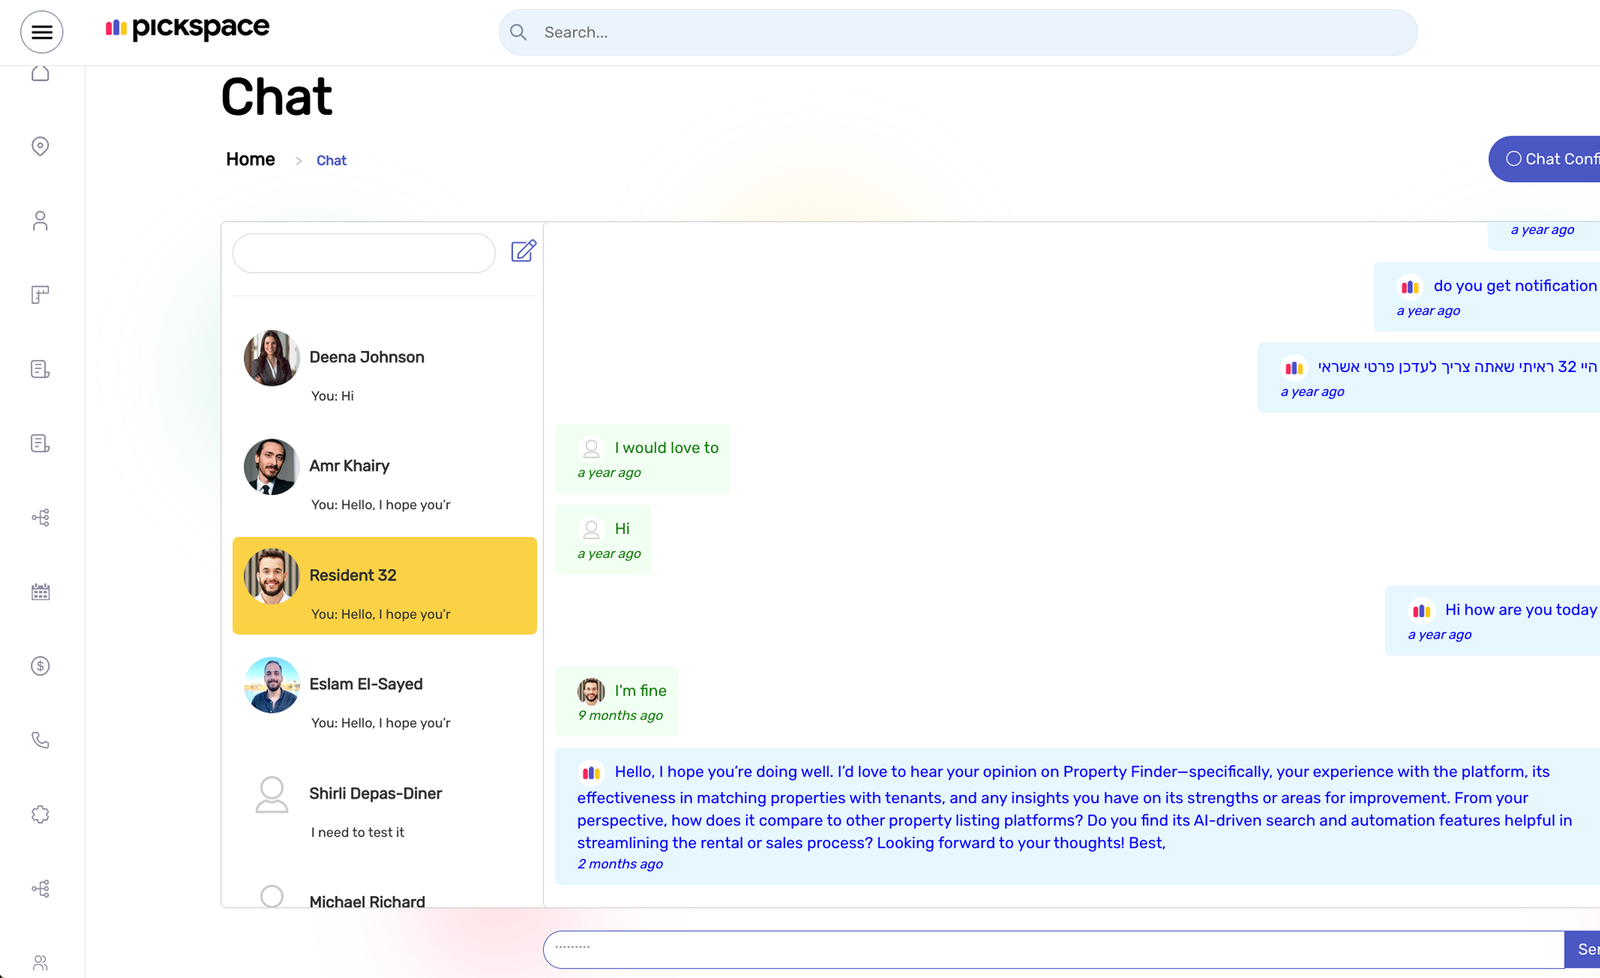Focus the contact search field
Screen dimensions: 1600x978
(x=364, y=254)
